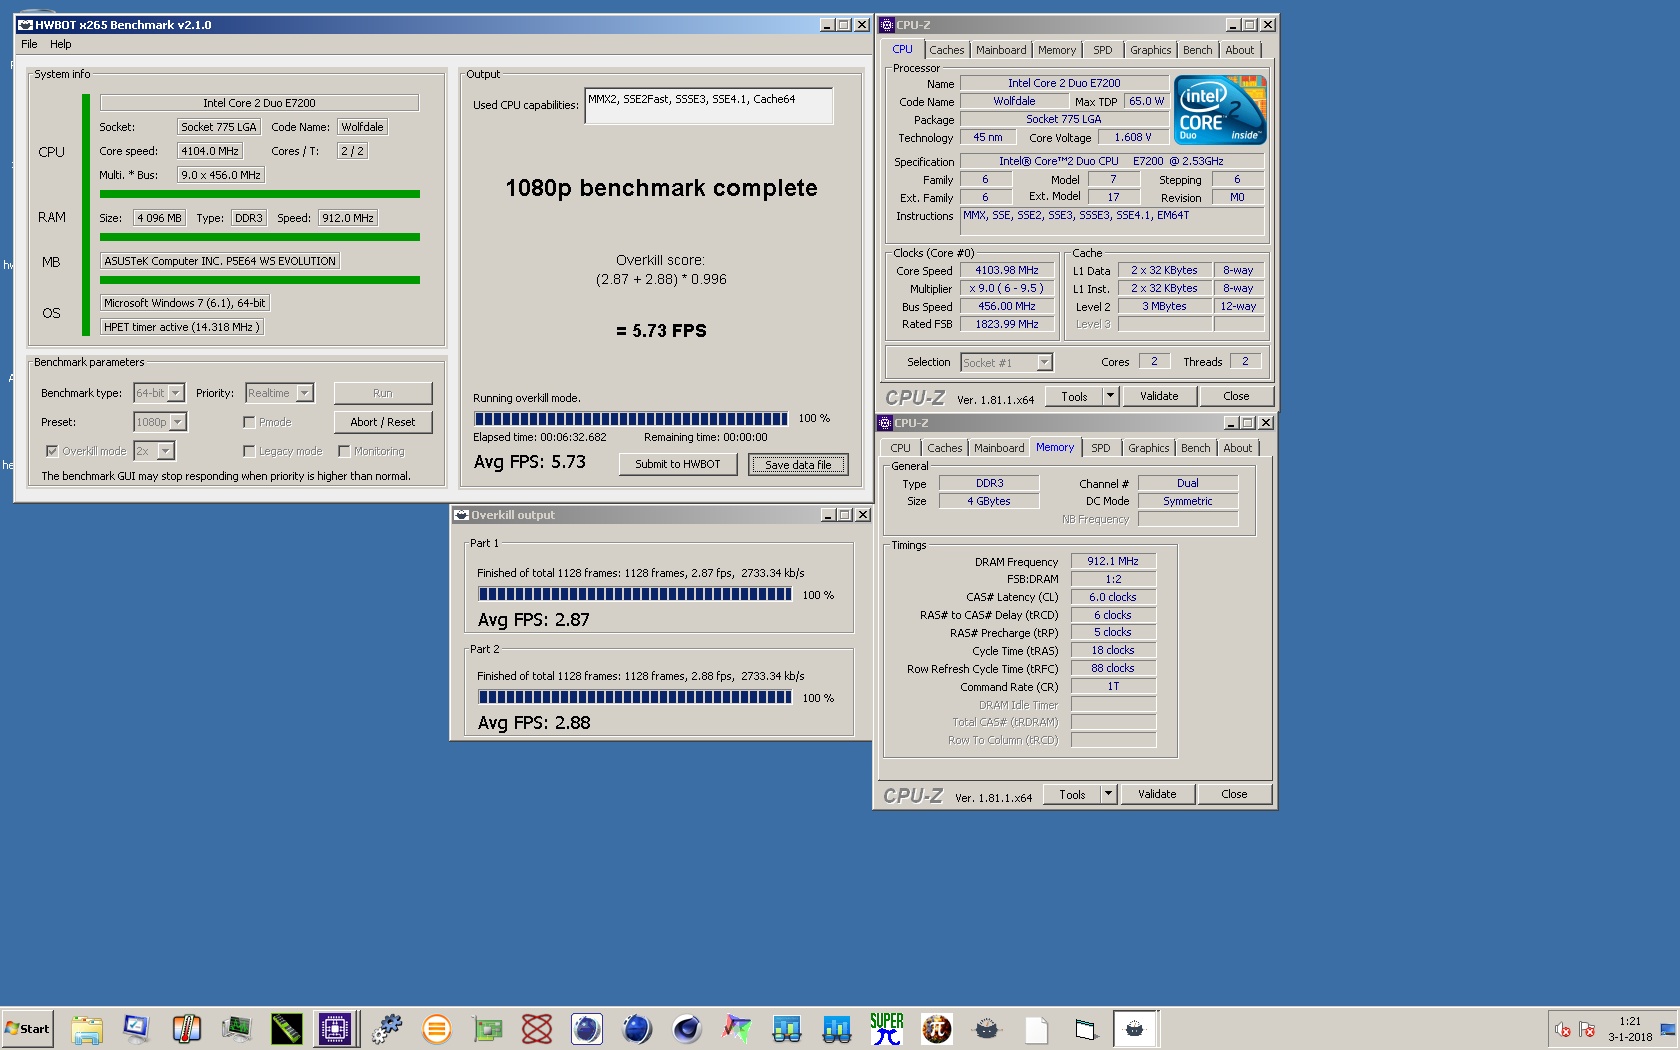Switch to Mainboard tab in upper CPU-Z window
This screenshot has height=1050, width=1680.
[1001, 50]
